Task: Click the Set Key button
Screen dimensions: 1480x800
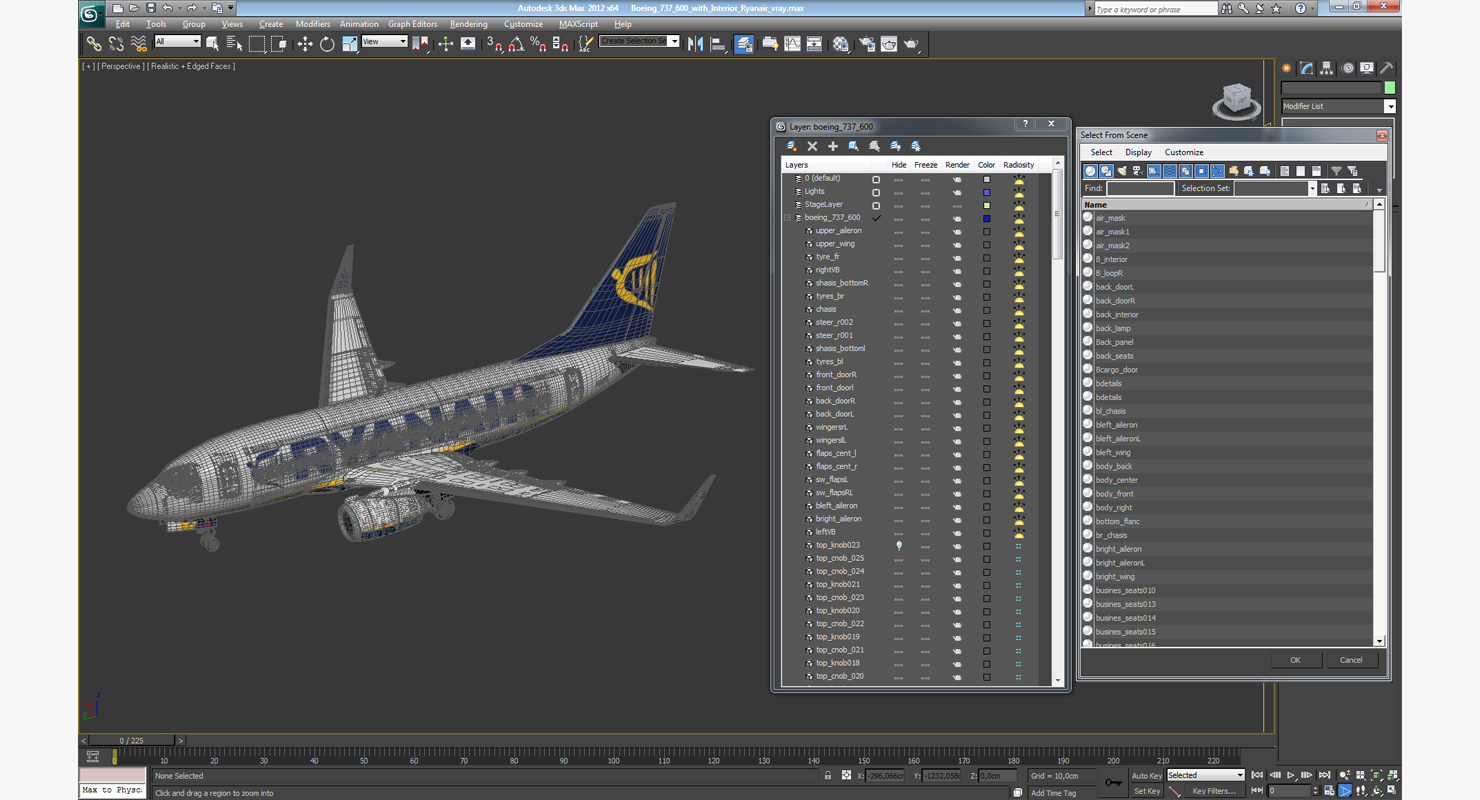Action: coord(1146,791)
